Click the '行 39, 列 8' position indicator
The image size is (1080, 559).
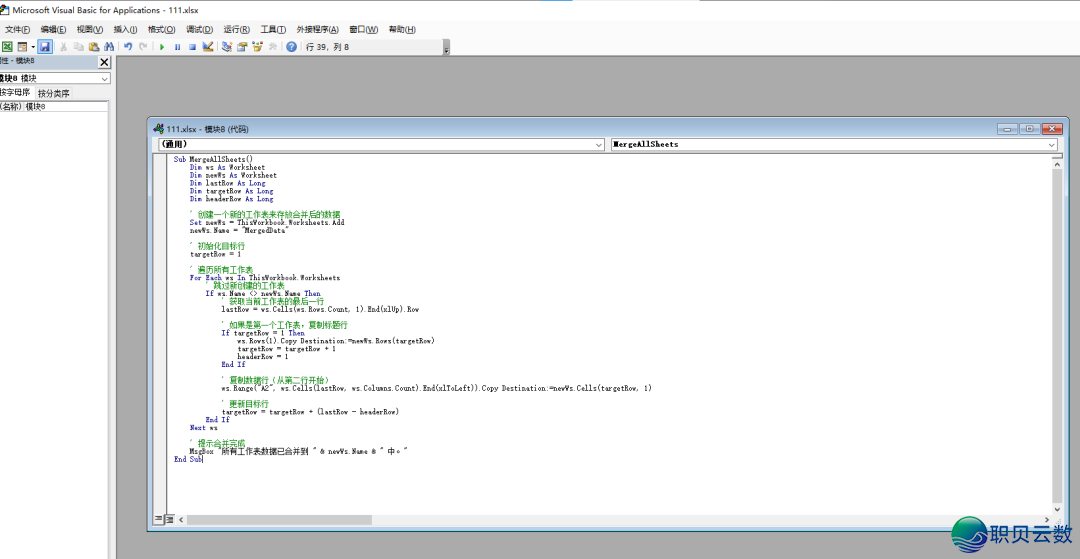327,47
